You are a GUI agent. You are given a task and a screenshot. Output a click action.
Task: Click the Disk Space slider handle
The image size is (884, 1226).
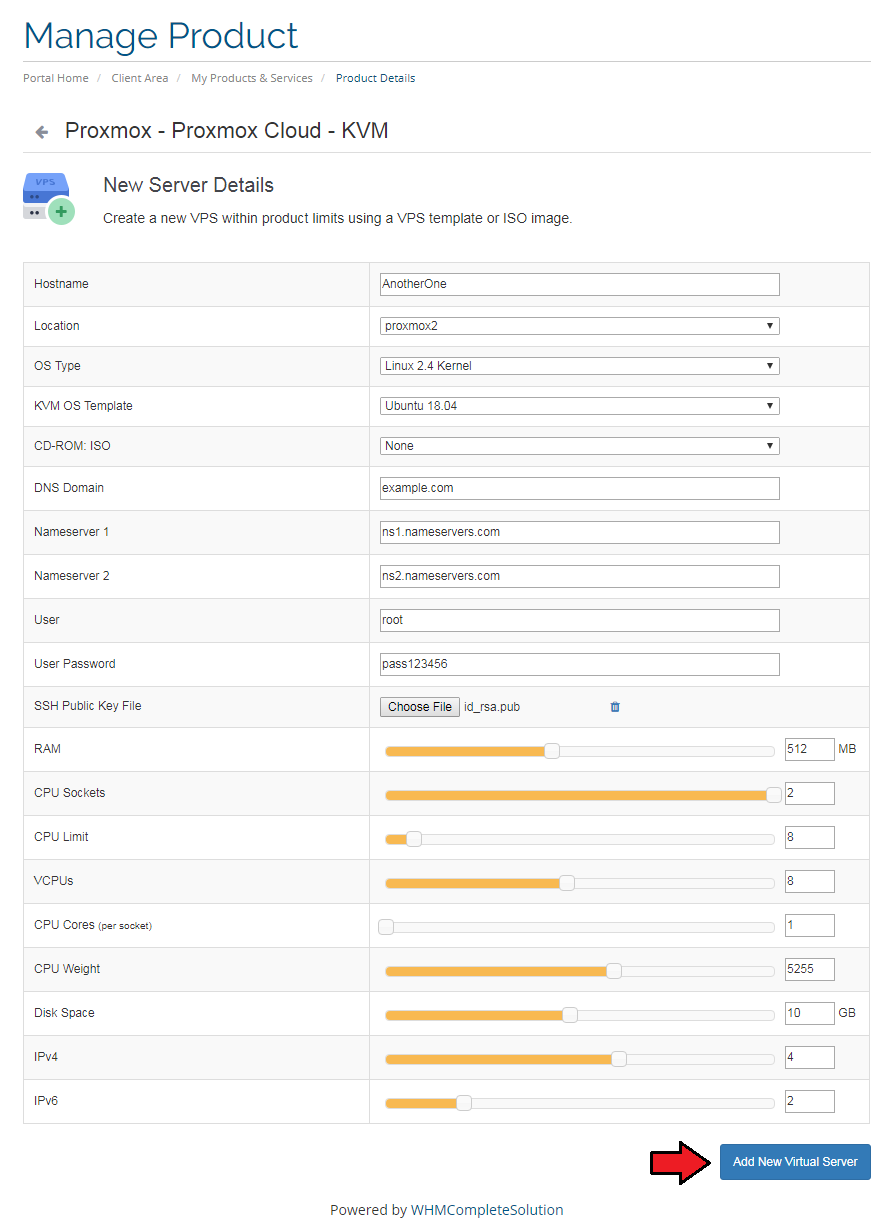coord(570,1015)
